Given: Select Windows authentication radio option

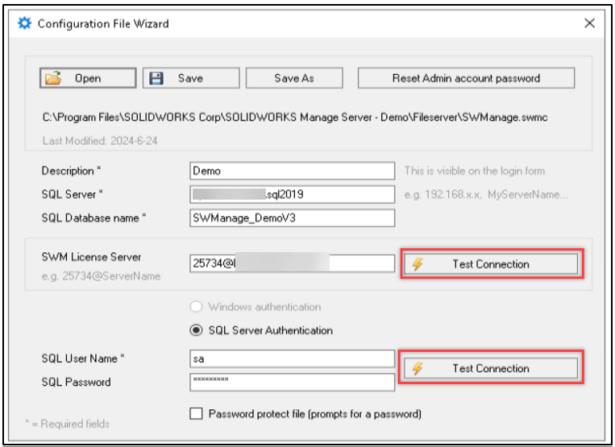Looking at the screenshot, I should (198, 307).
